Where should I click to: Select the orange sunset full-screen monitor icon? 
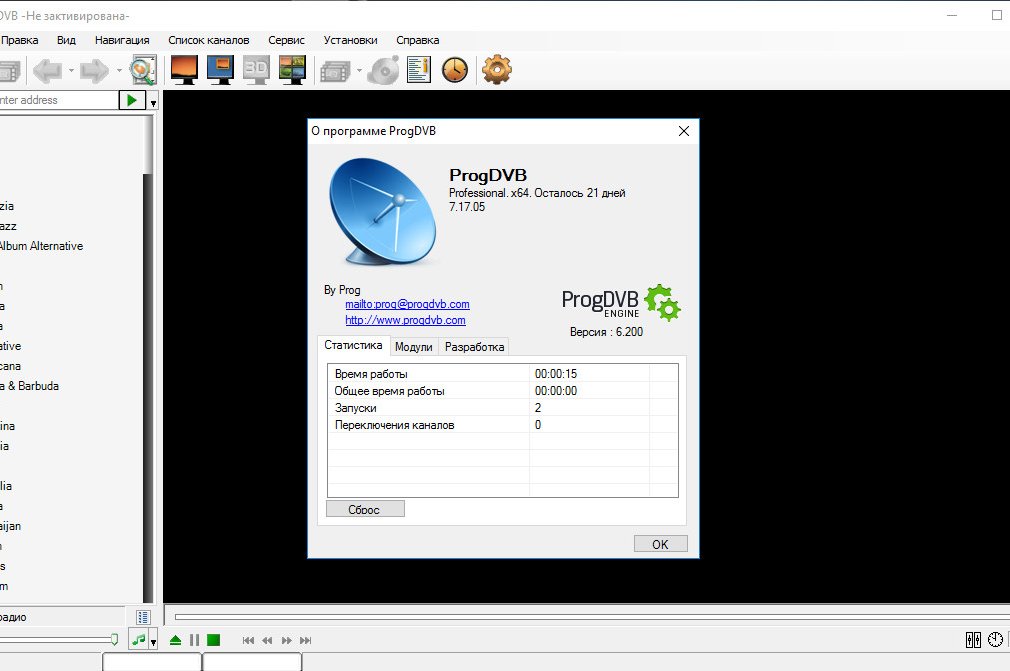click(x=184, y=70)
